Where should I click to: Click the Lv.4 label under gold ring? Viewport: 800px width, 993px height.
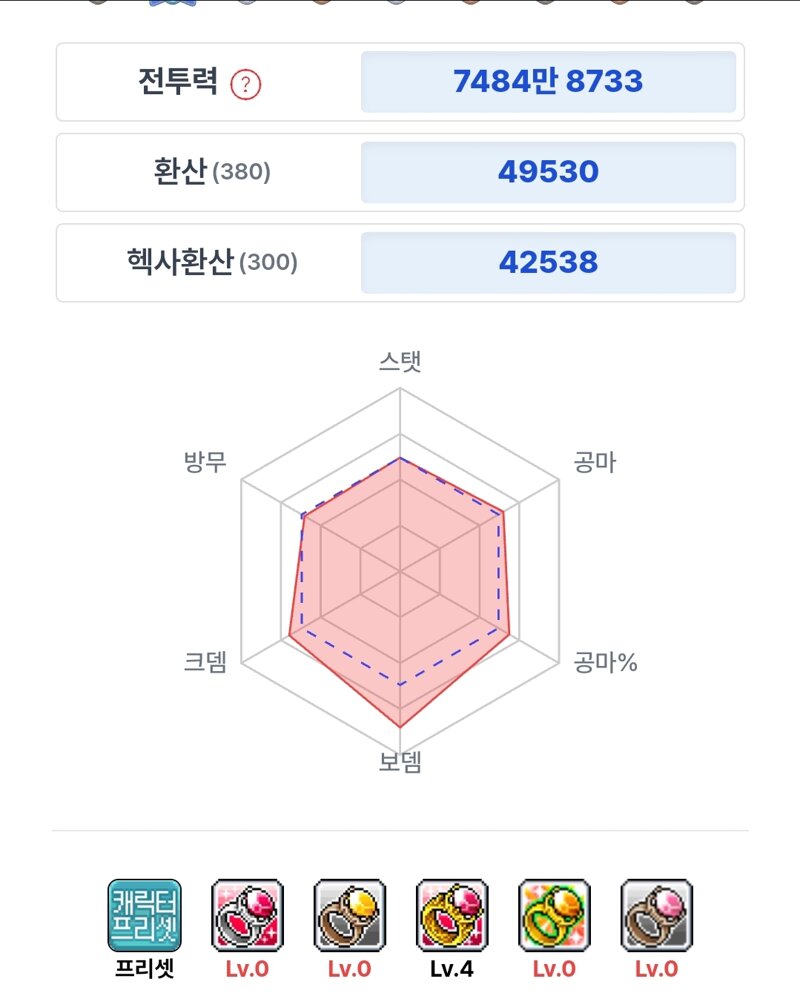[452, 970]
